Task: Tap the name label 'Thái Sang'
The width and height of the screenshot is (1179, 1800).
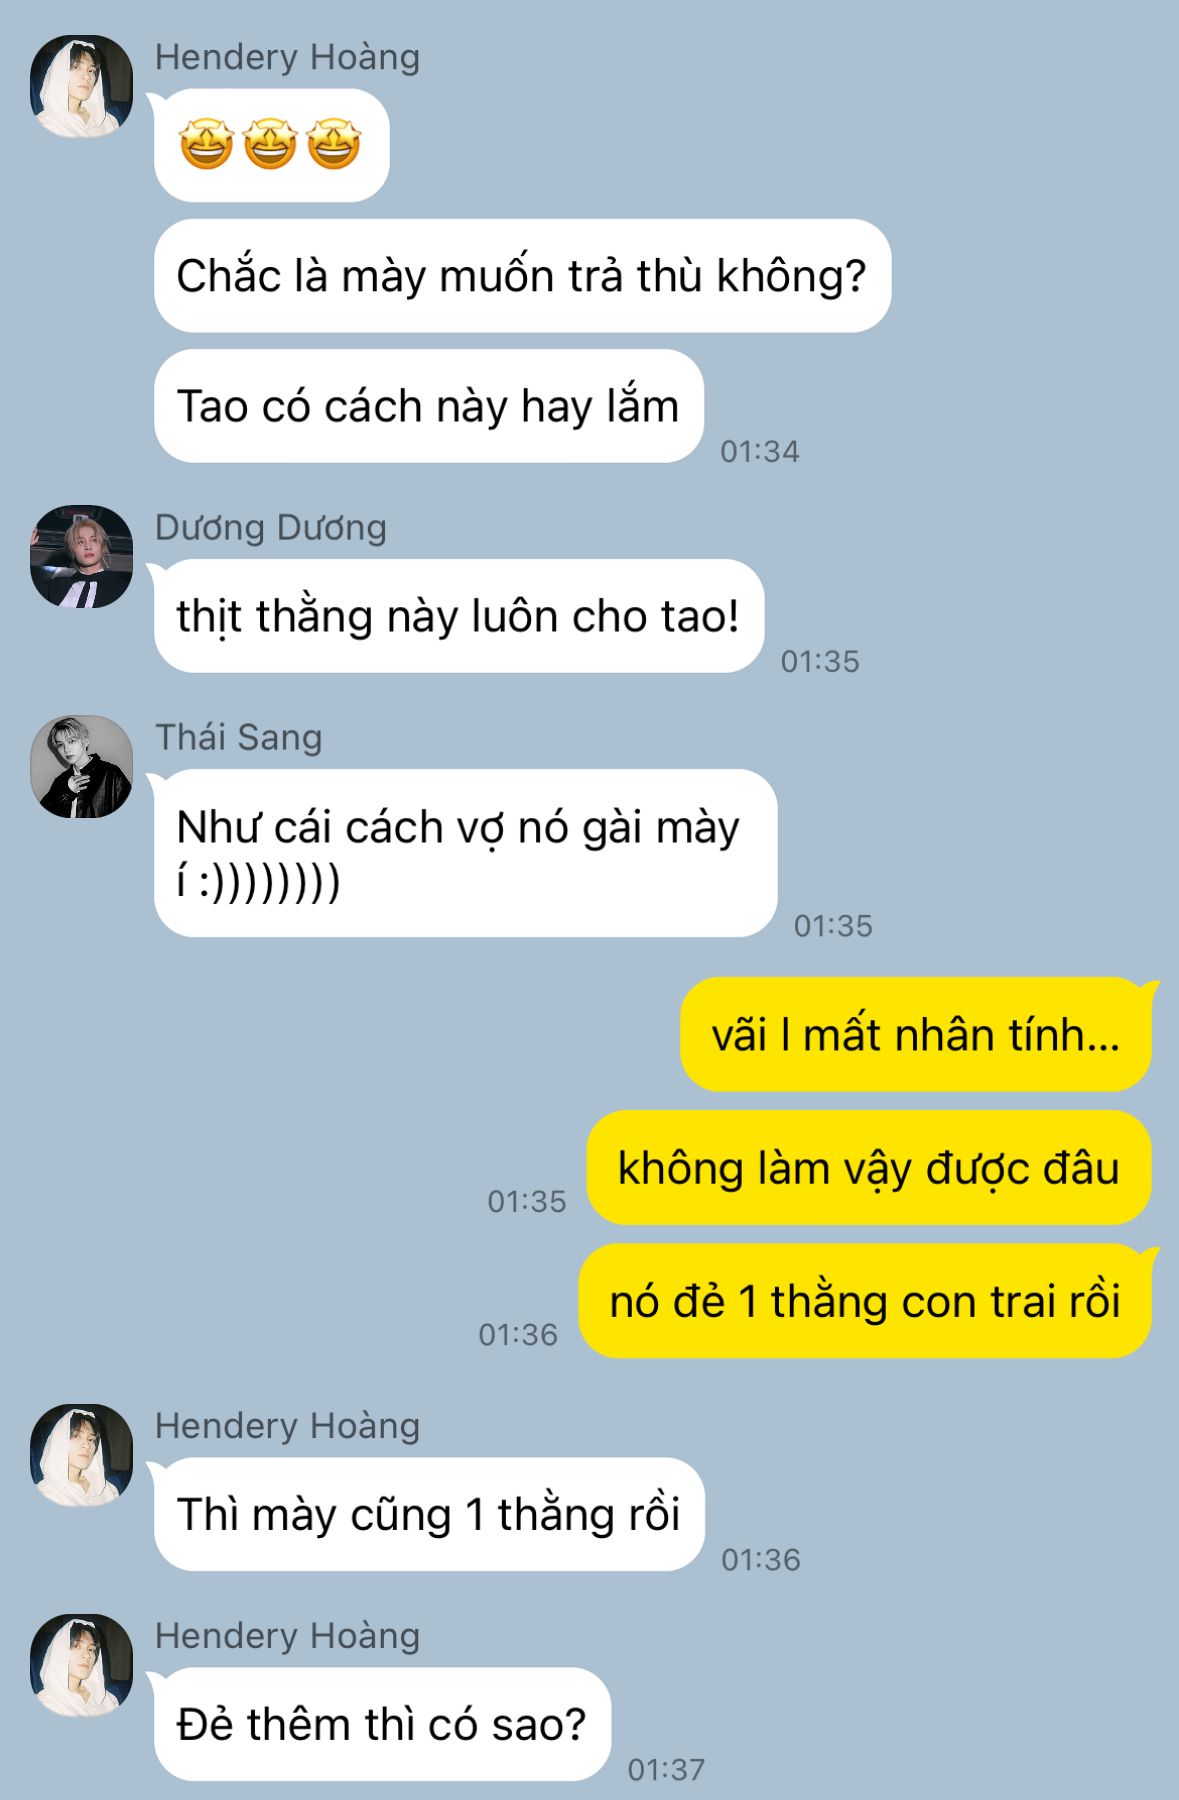Action: tap(238, 737)
